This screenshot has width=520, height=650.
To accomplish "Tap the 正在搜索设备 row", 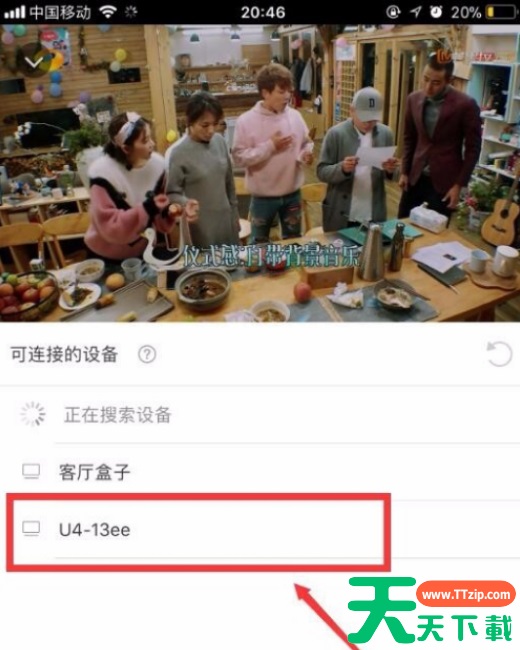I will click(260, 414).
